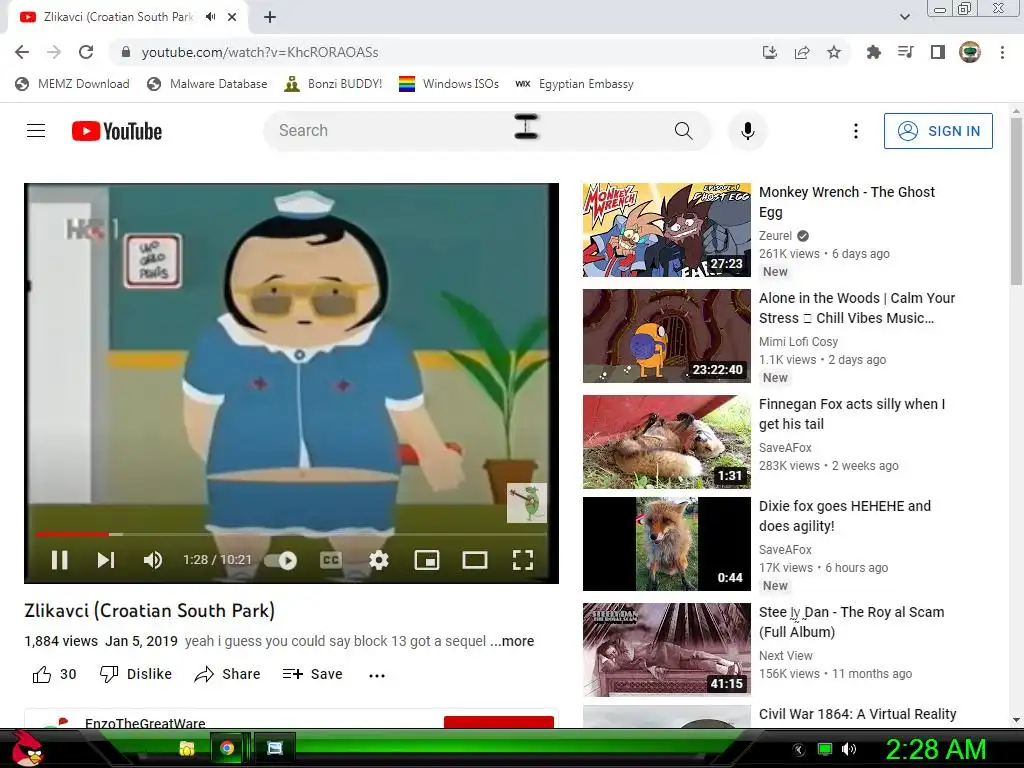
Task: Open MEMZ Download bookmark
Action: (72, 84)
